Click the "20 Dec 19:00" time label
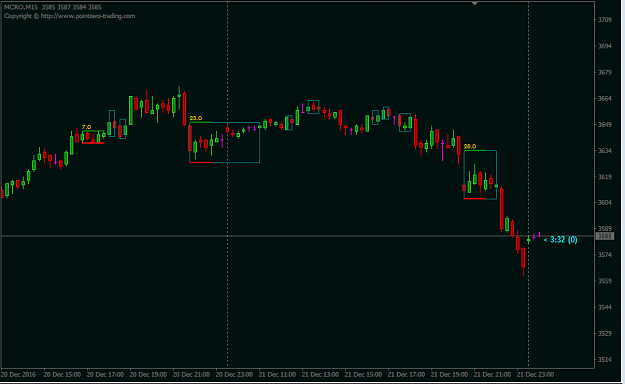The height and width of the screenshot is (384, 625). [x=148, y=374]
